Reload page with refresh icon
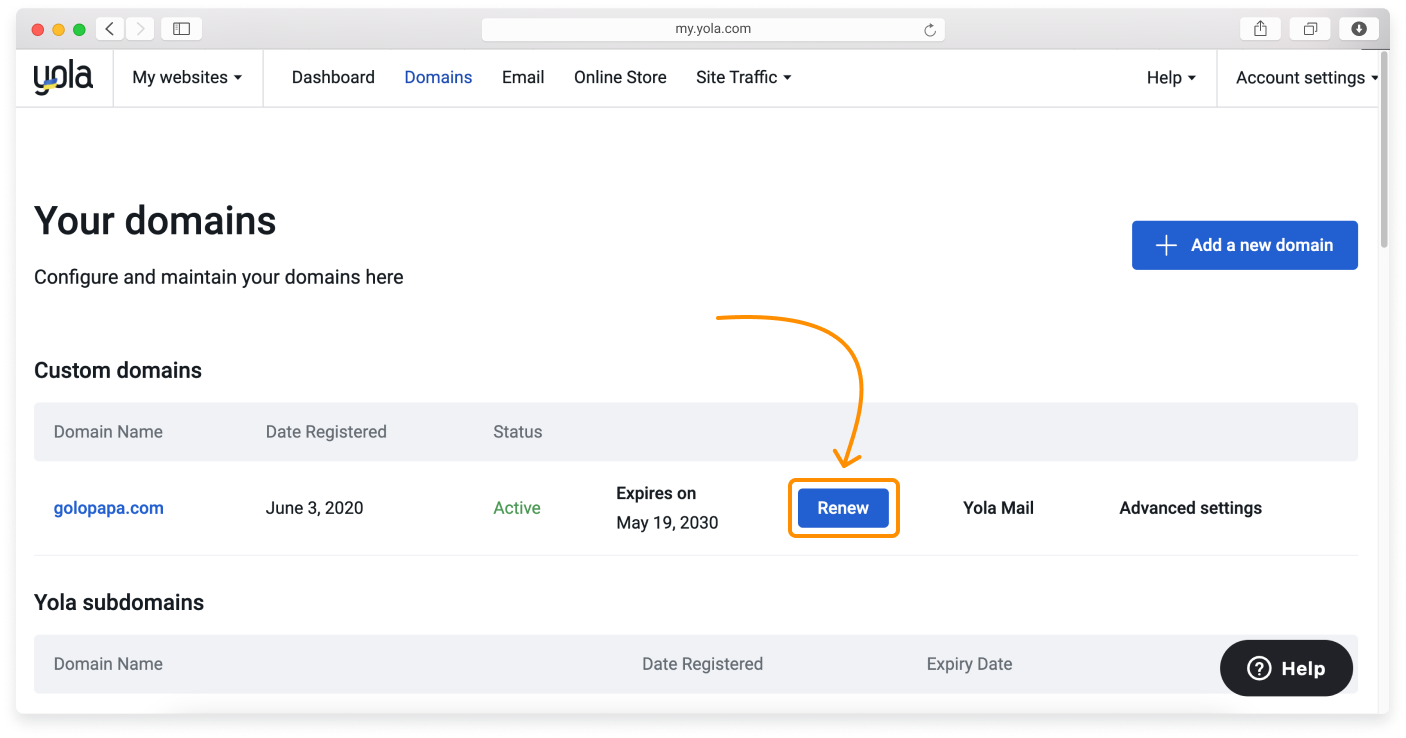 (929, 30)
